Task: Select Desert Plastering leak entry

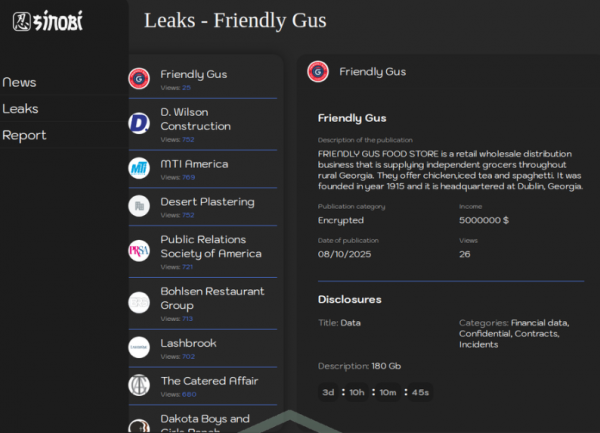Action: coord(207,202)
